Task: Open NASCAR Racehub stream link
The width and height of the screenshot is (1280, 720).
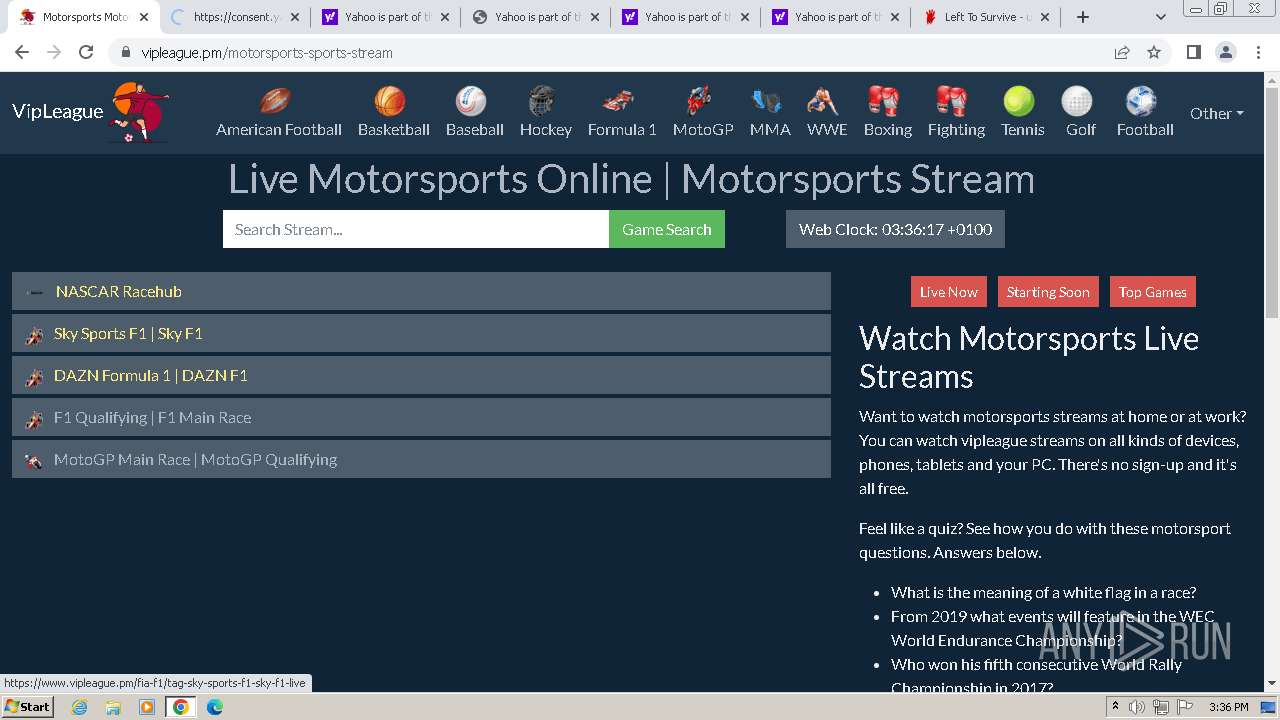Action: click(x=421, y=291)
